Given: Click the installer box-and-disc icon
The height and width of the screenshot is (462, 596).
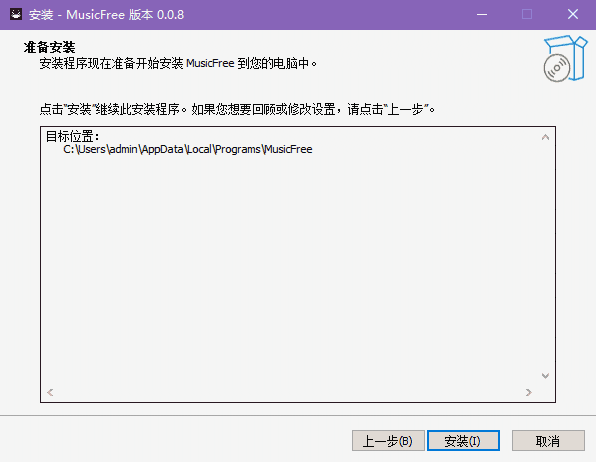Looking at the screenshot, I should 565,58.
